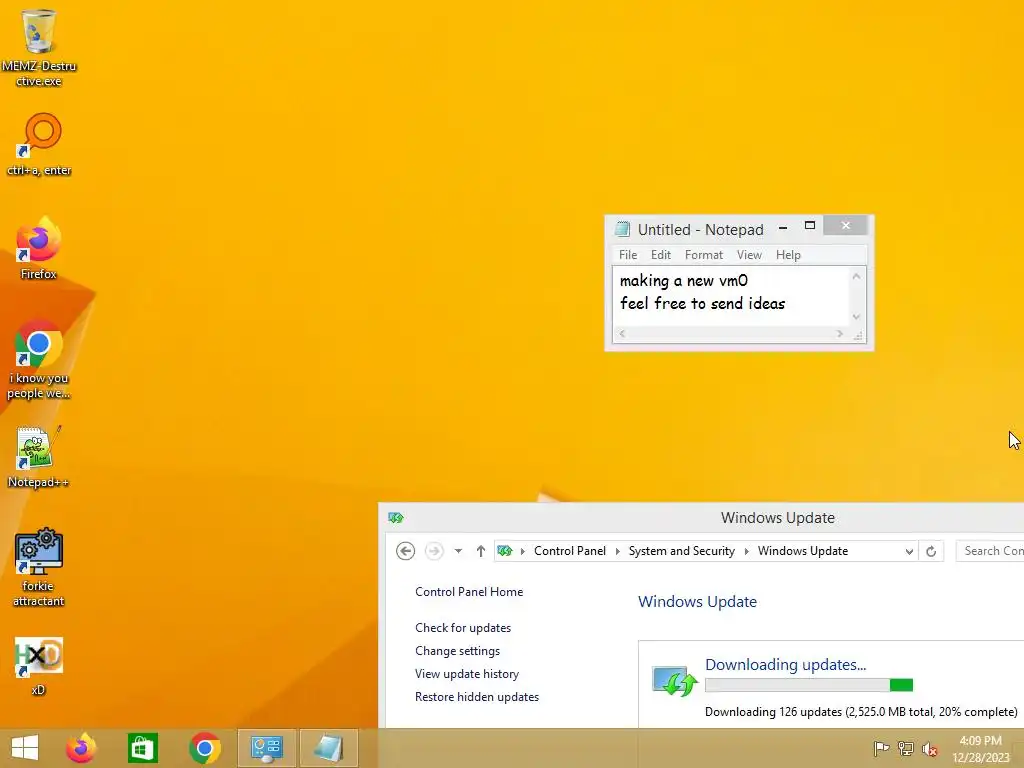
Task: Click the update download progress bar
Action: [x=809, y=685]
